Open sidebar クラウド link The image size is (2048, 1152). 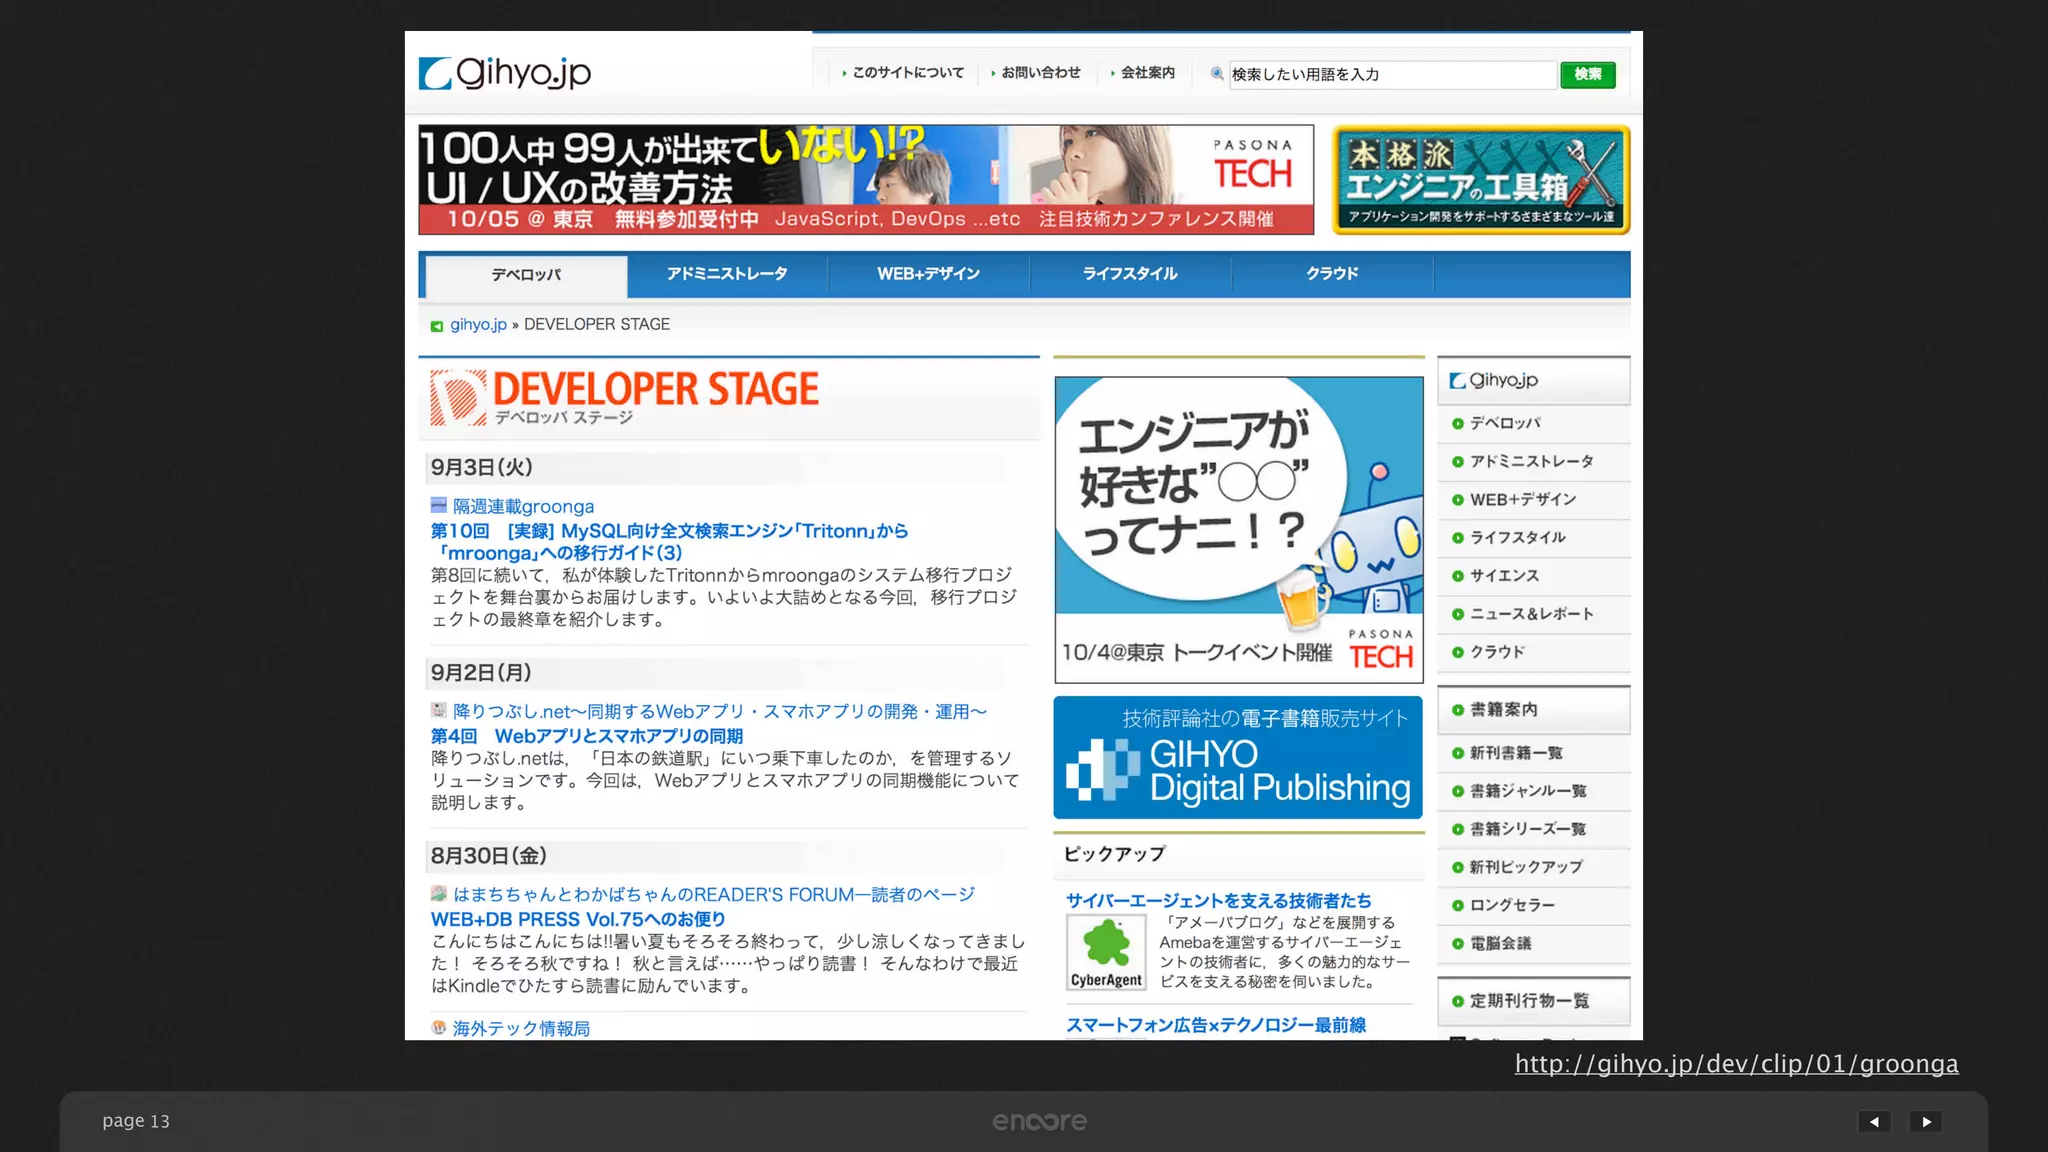[x=1497, y=652]
